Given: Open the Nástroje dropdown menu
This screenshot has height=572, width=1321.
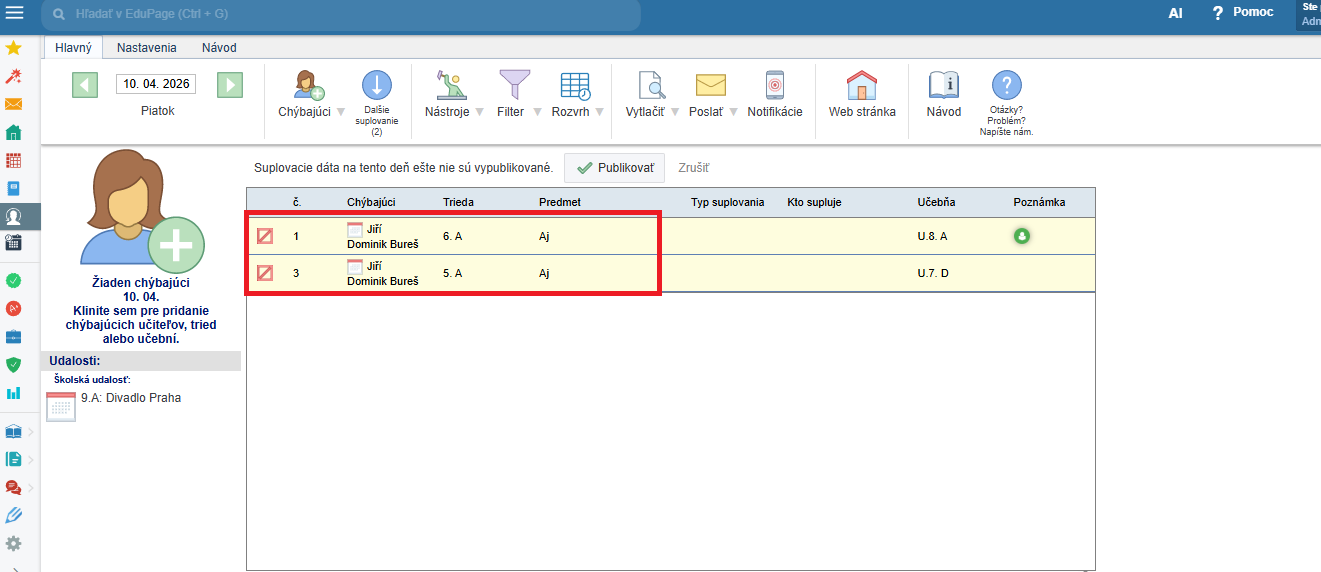Looking at the screenshot, I should [478, 112].
